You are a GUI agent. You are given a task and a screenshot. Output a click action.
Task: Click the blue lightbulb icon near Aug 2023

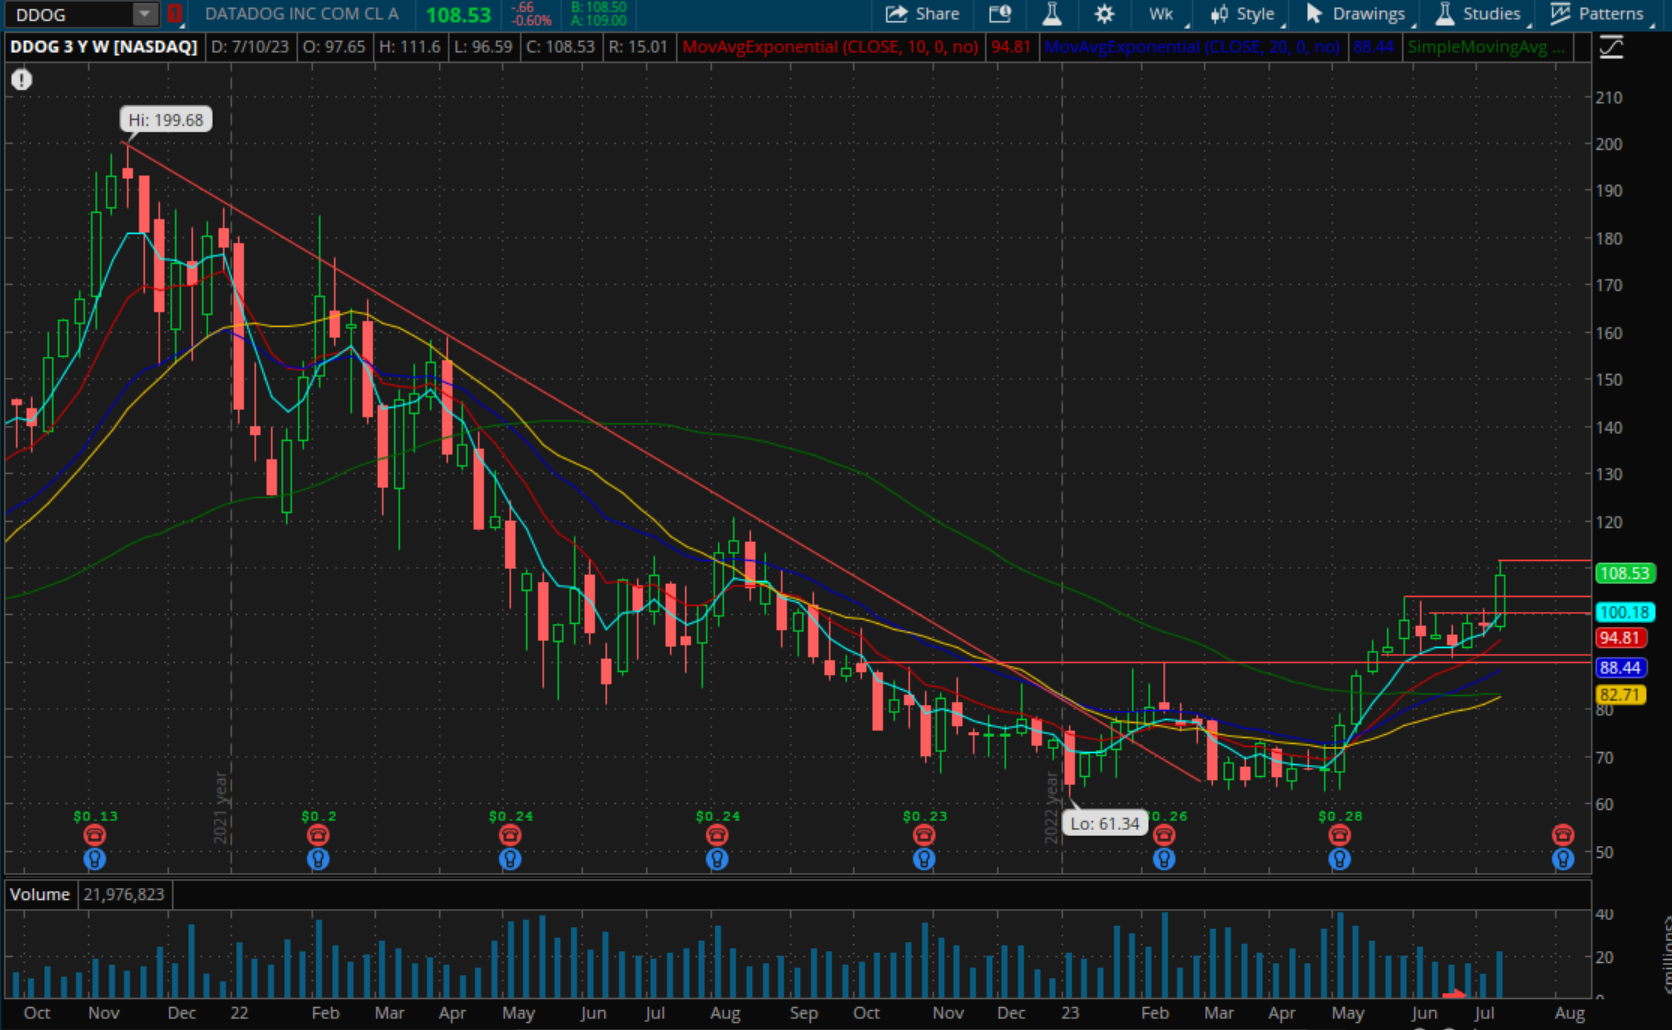pos(1563,859)
